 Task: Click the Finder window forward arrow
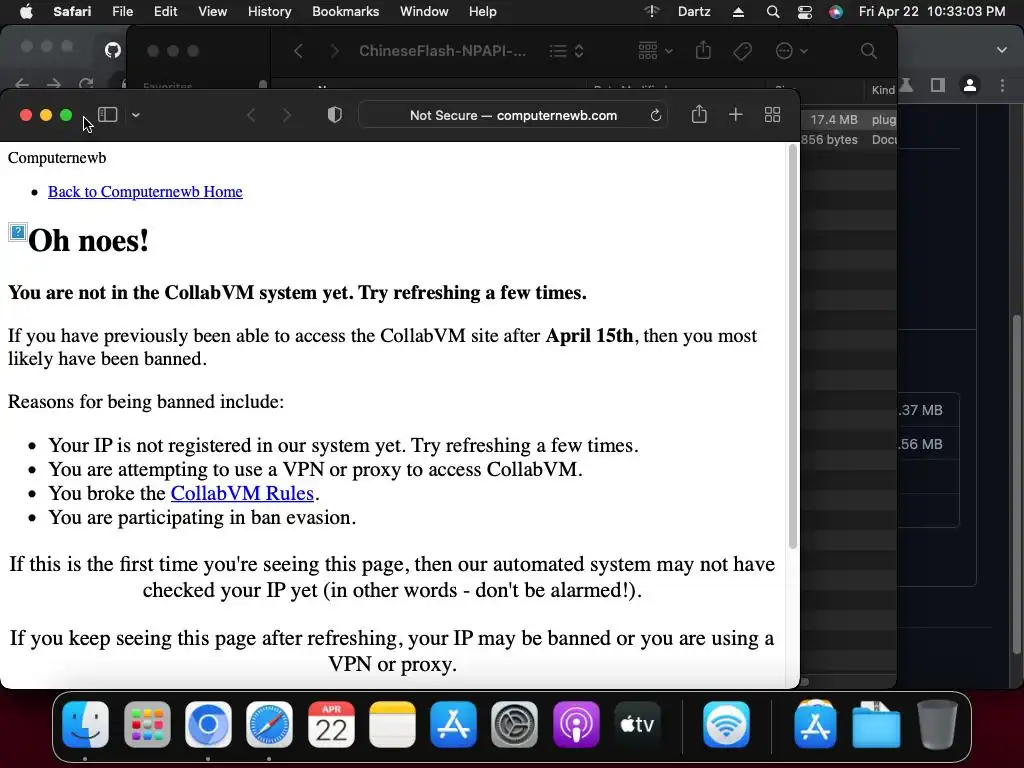coord(334,51)
